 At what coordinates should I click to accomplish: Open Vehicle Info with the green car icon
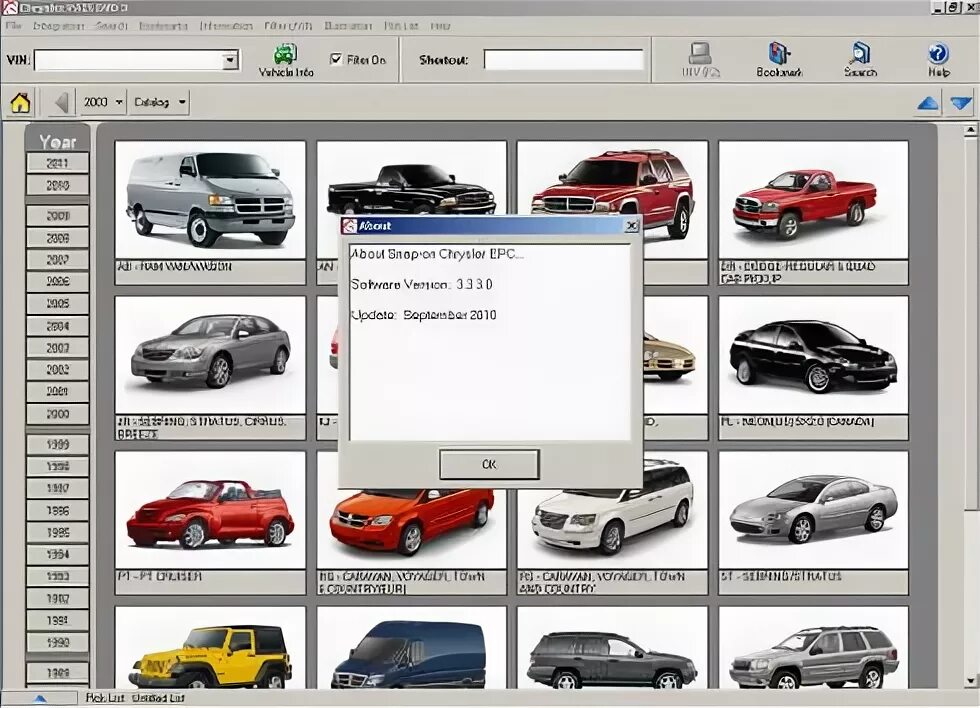pos(286,55)
